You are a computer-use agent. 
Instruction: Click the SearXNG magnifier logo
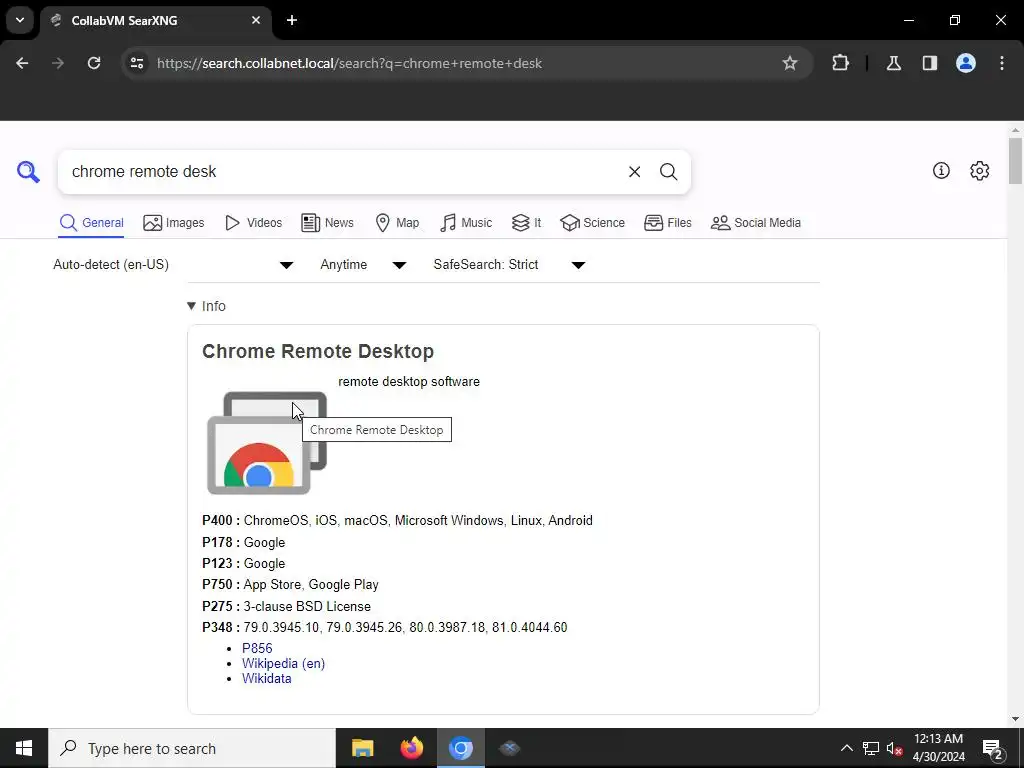(28, 172)
